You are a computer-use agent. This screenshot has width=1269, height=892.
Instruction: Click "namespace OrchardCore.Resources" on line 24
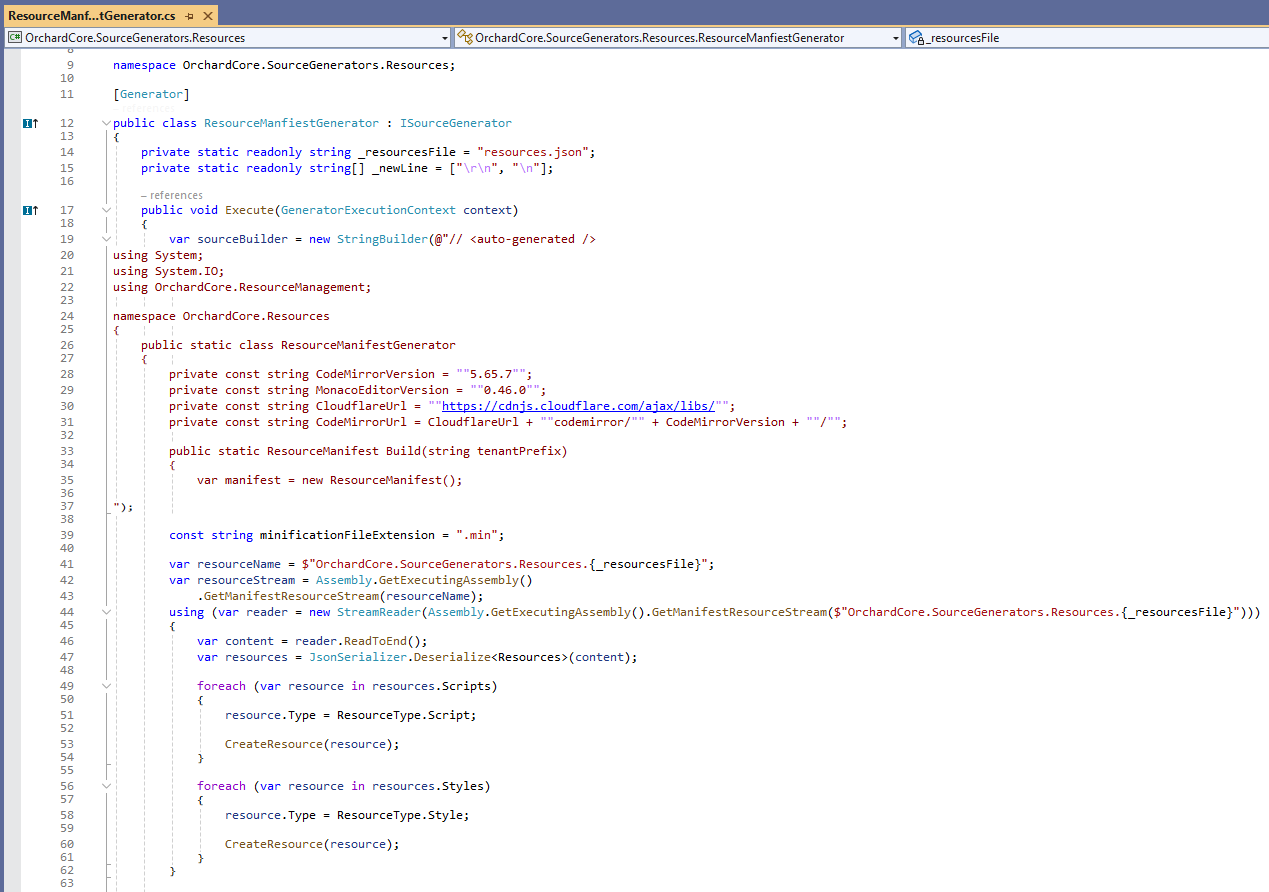click(221, 316)
